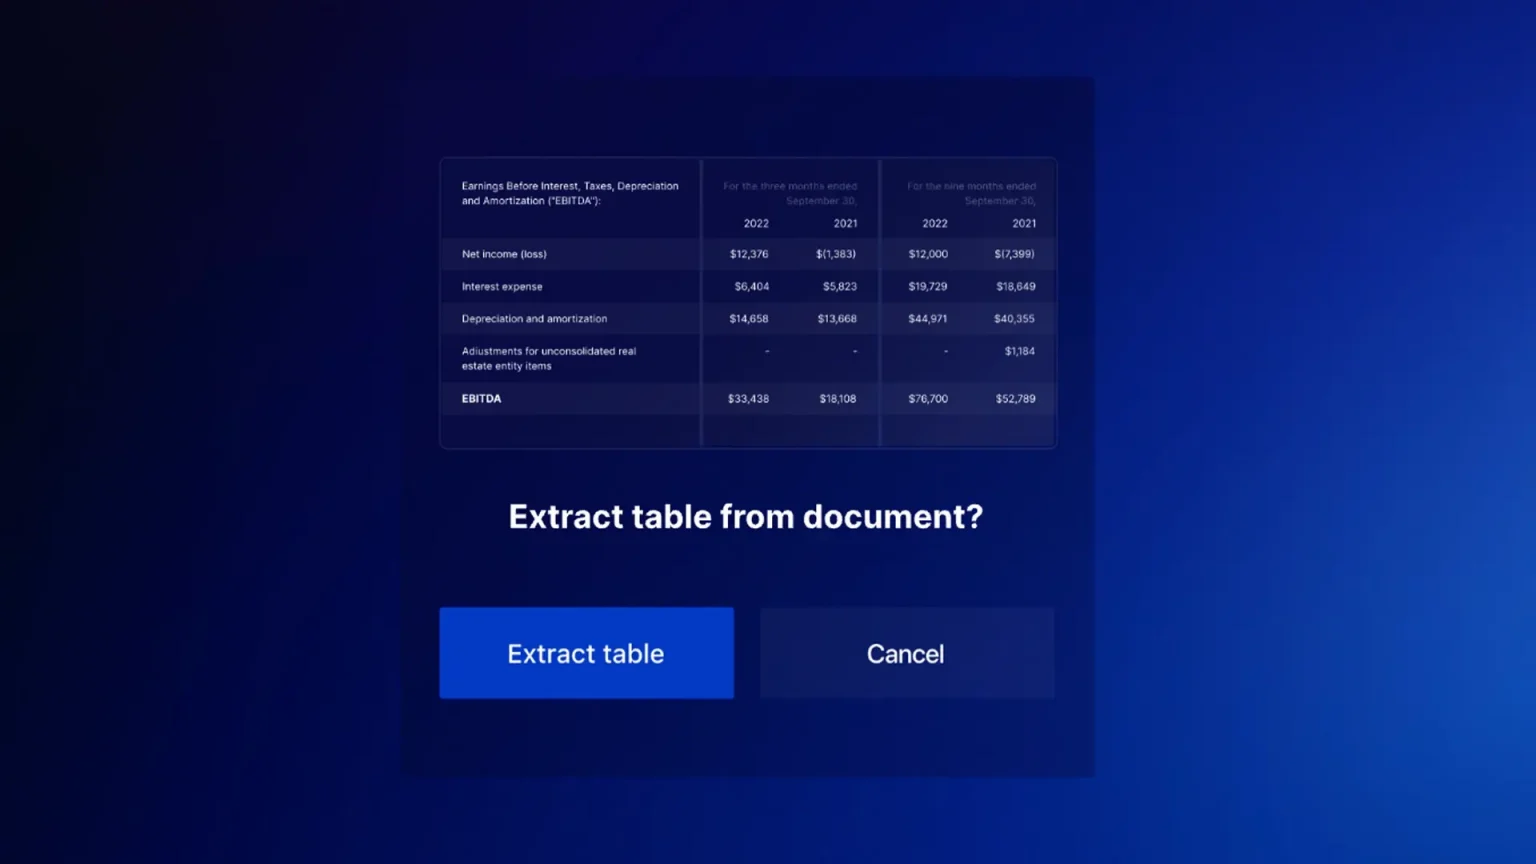Select the $33,438 EBITDA cell
Screen dimensions: 1536x864
[749, 398]
